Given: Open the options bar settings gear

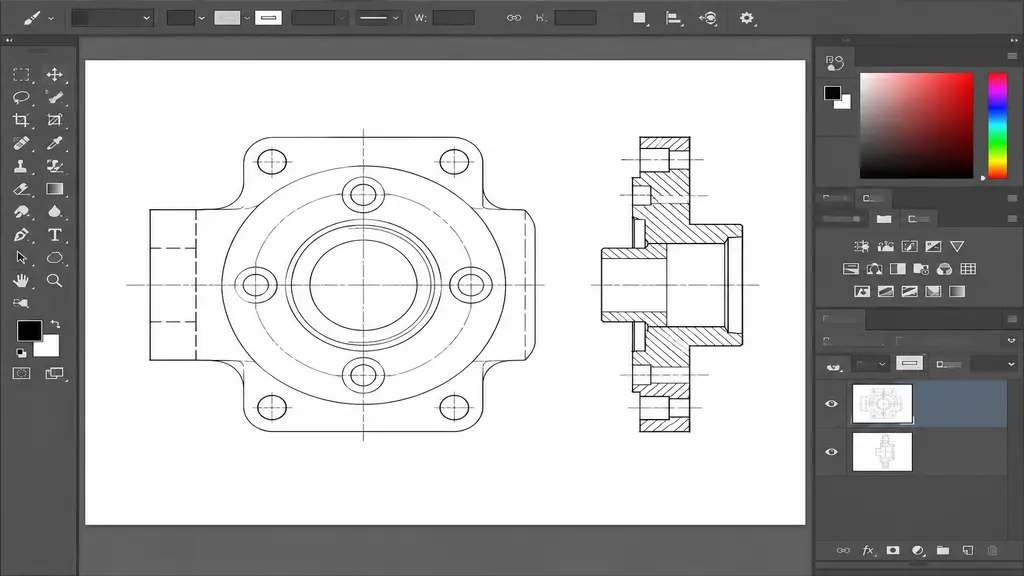Looking at the screenshot, I should (747, 18).
